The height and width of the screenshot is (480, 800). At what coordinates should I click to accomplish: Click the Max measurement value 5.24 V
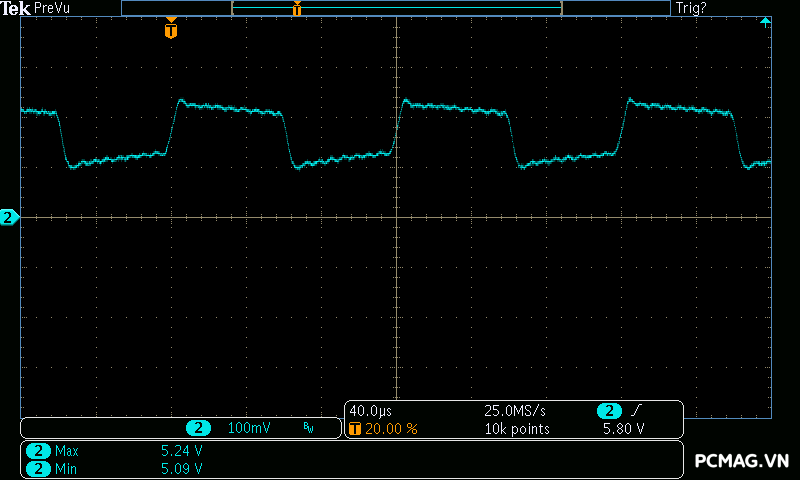click(x=182, y=451)
